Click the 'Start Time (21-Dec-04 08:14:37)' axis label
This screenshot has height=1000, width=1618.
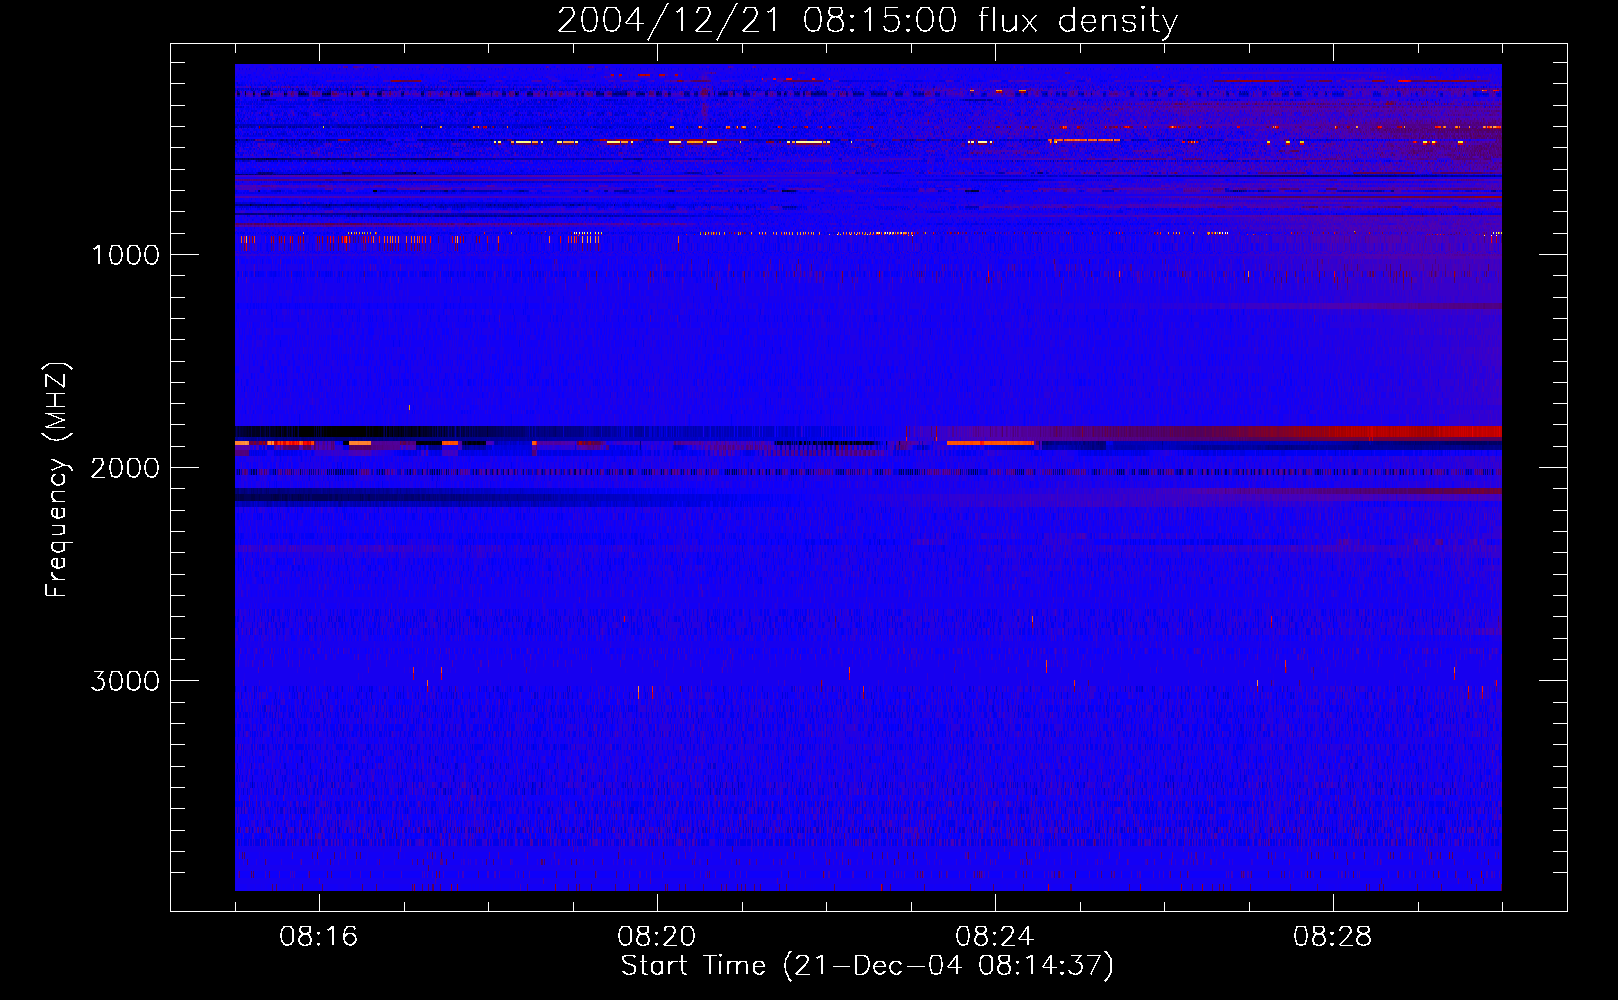click(x=867, y=966)
